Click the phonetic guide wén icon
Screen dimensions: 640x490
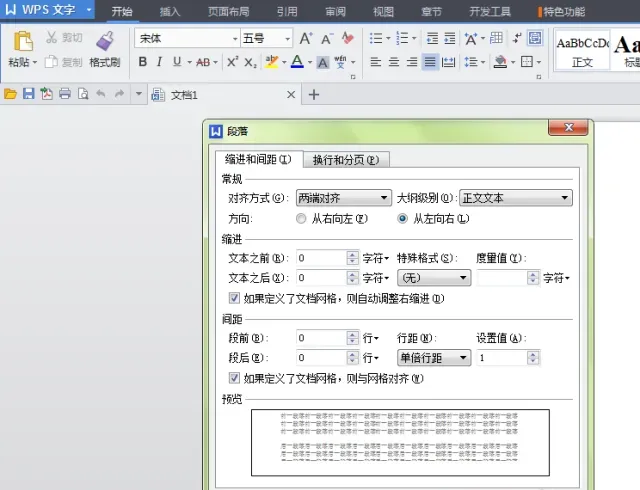340,62
